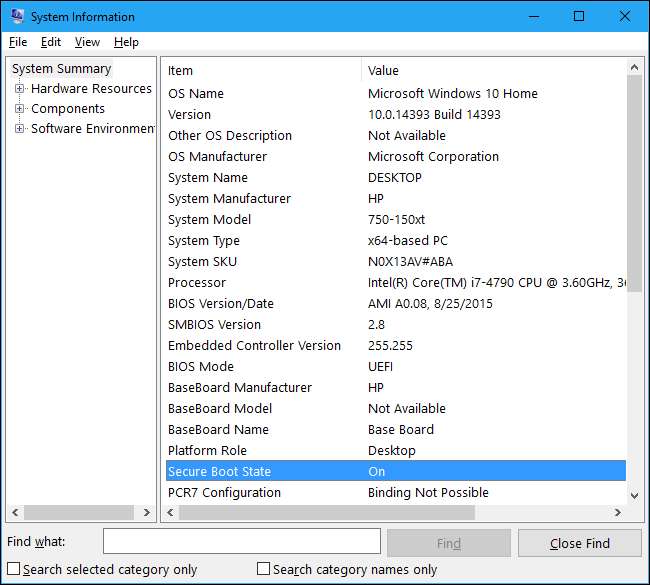Click the tree pane scroll left arrow
The image size is (650, 585).
(13, 513)
